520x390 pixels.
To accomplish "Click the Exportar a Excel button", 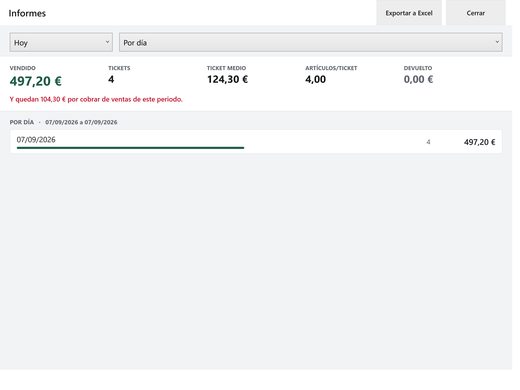I will (x=409, y=13).
